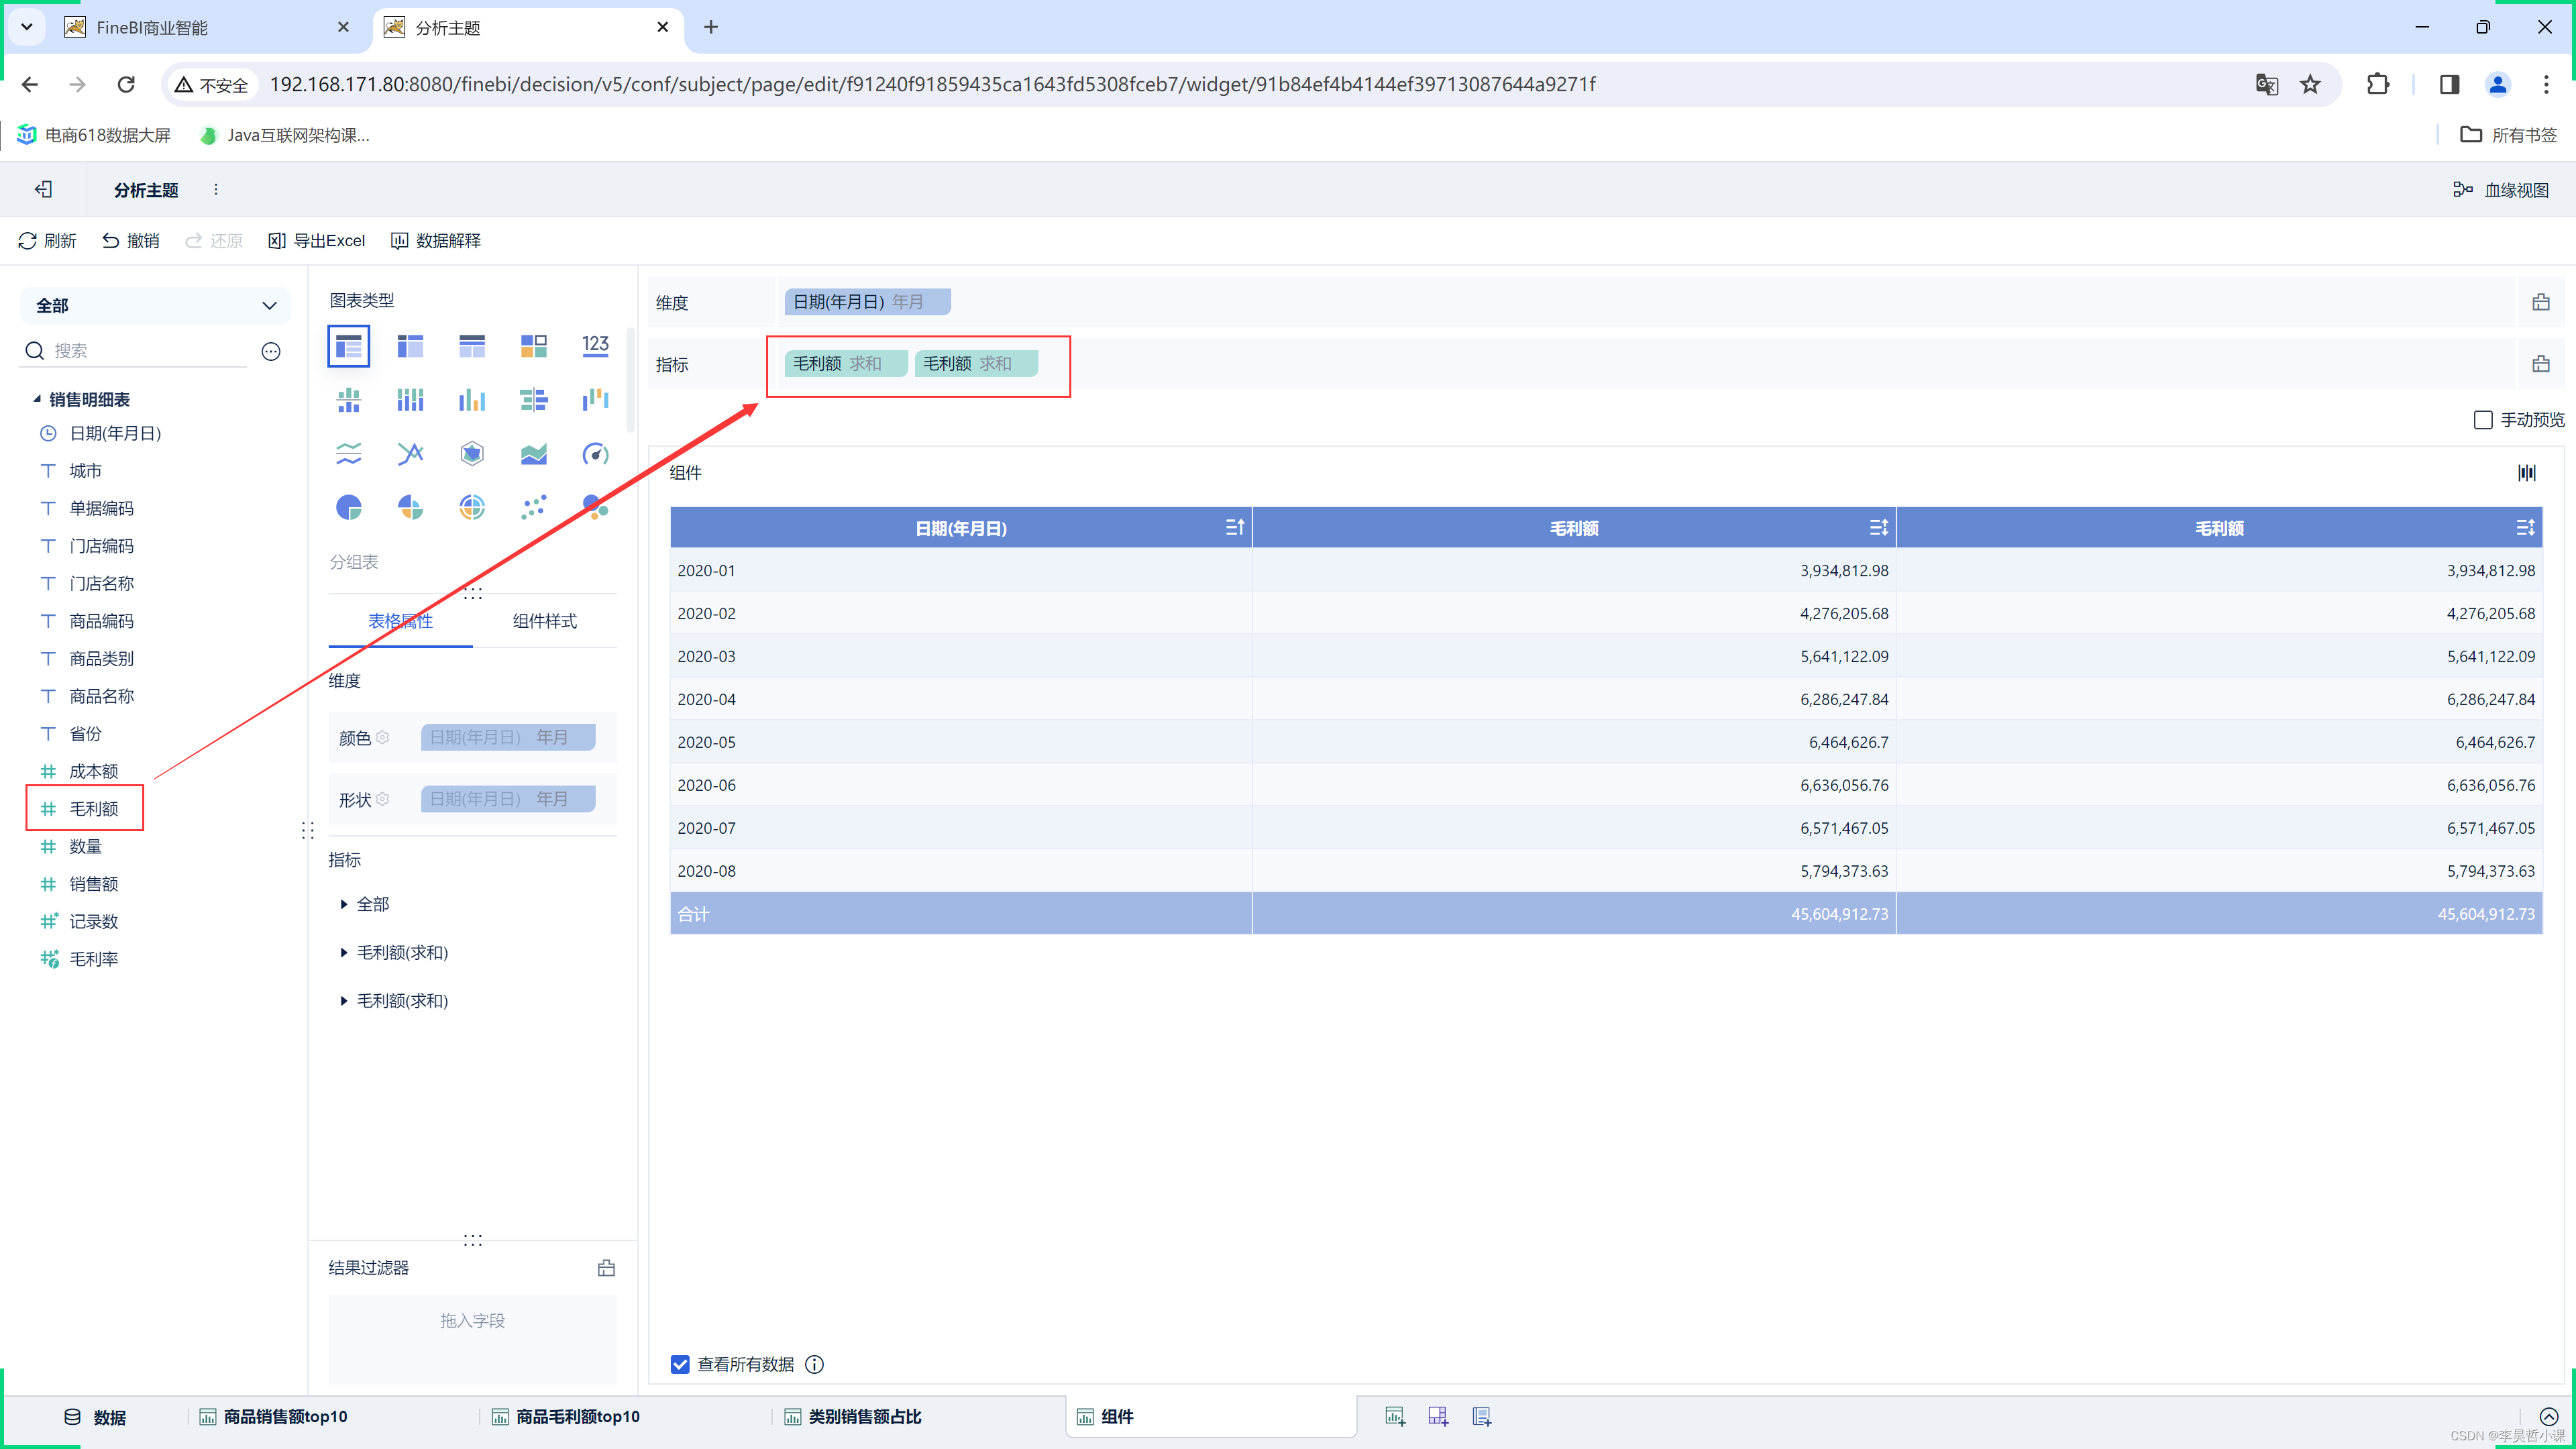Image resolution: width=2576 pixels, height=1449 pixels.
Task: Click the exit/back icon beside 分析主题
Action: pos(43,189)
